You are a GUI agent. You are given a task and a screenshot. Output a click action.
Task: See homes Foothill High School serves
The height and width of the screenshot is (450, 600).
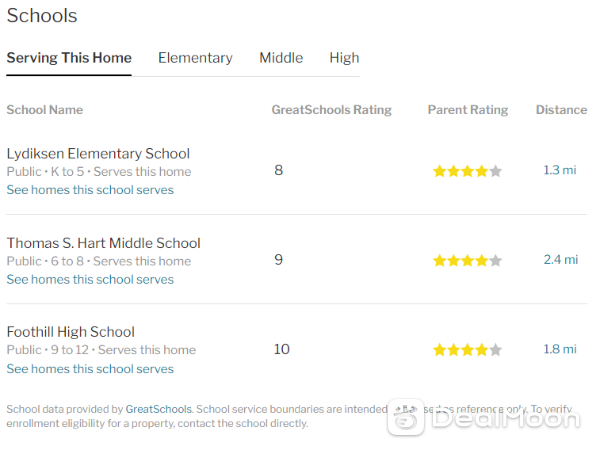(90, 369)
